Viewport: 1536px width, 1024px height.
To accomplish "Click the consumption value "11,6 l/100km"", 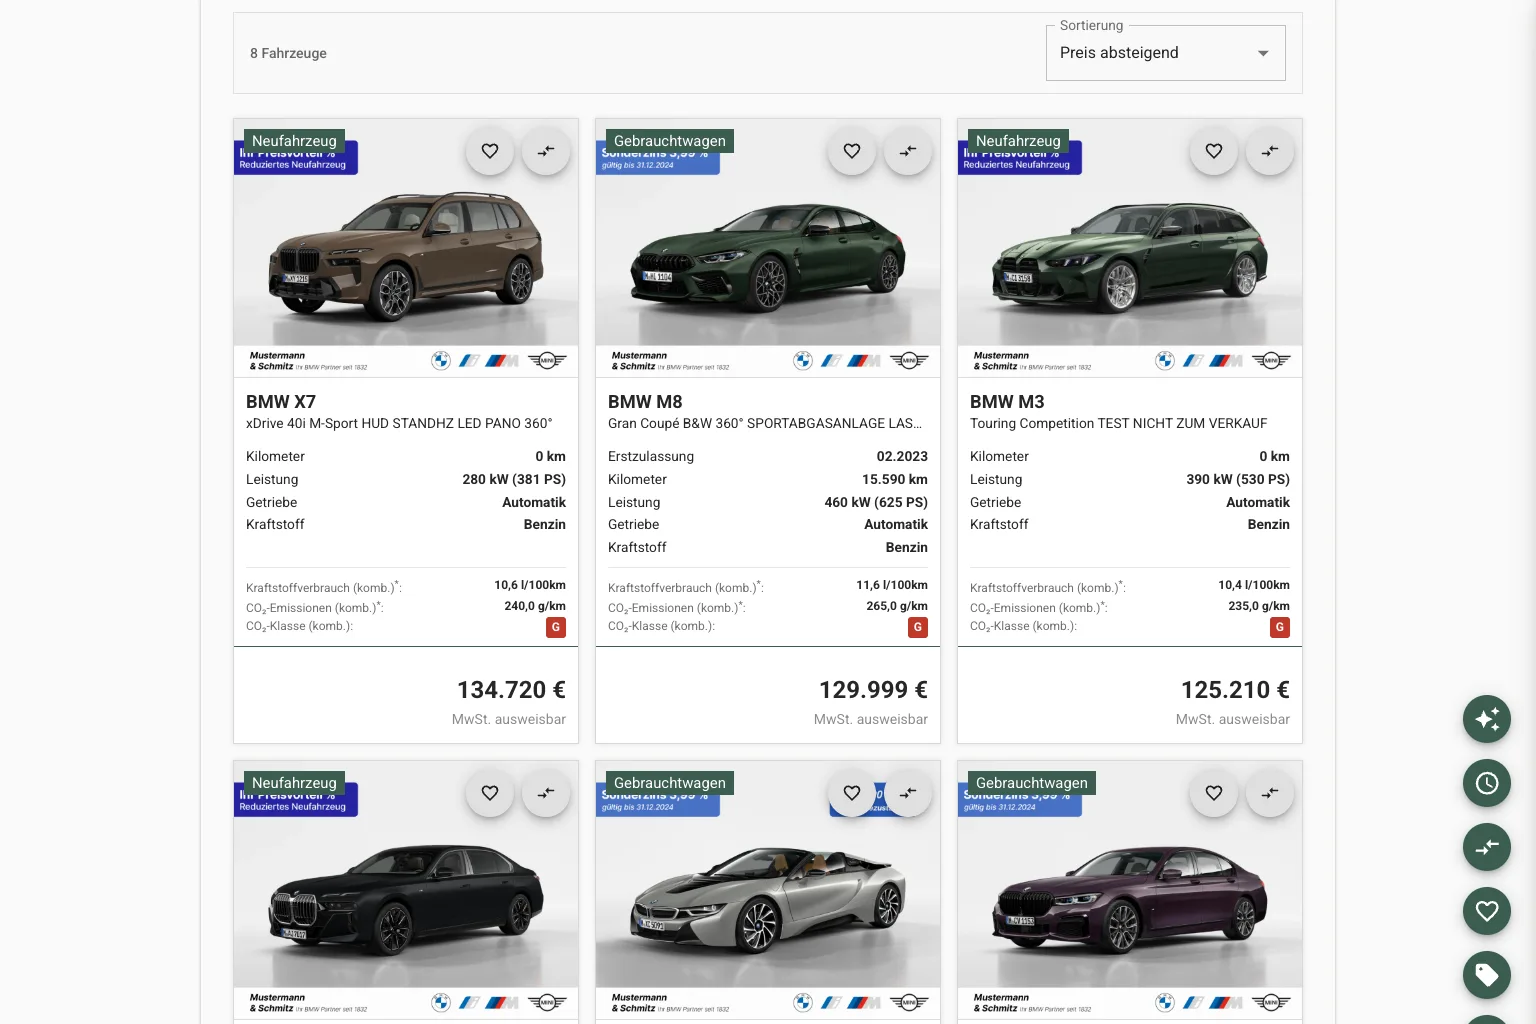I will tap(892, 585).
